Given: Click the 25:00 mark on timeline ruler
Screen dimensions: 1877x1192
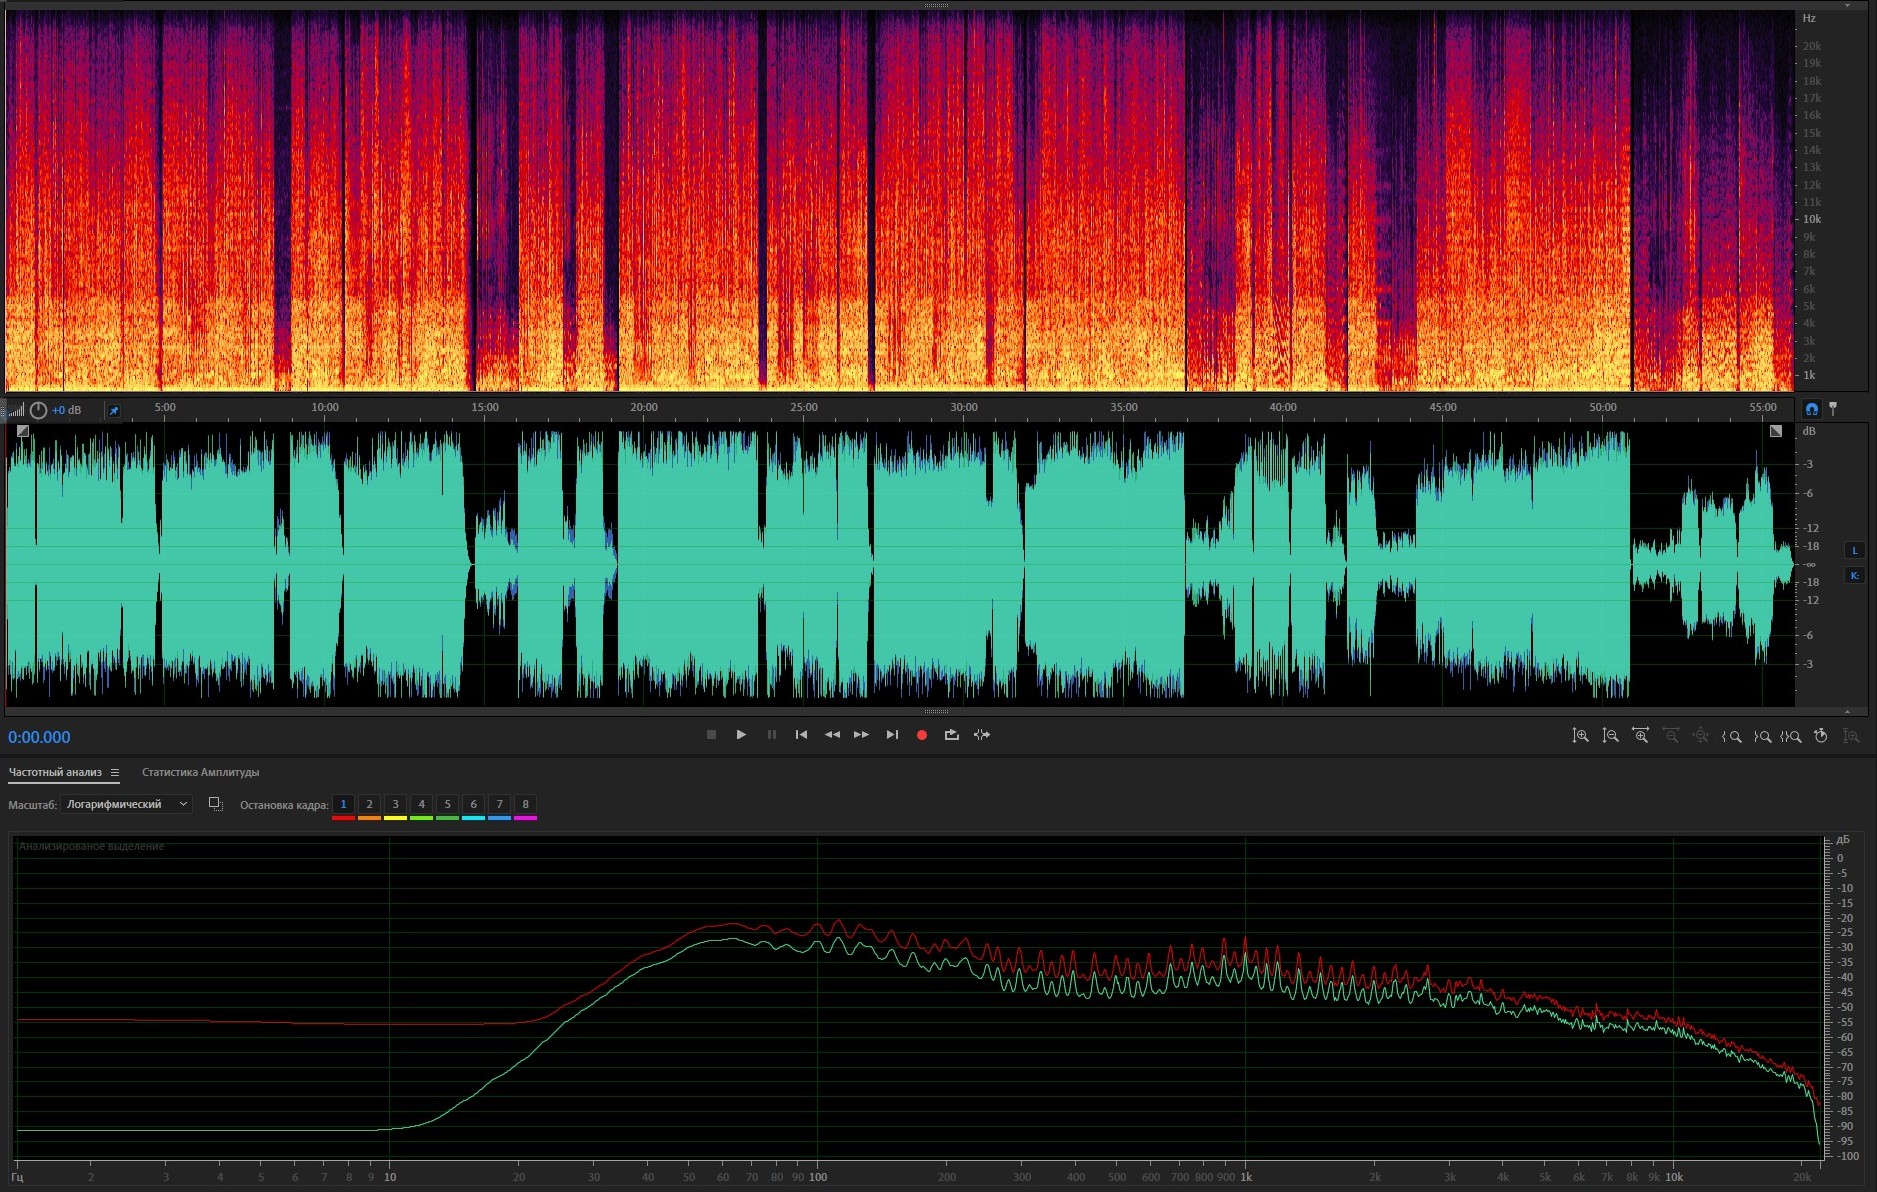Looking at the screenshot, I should pos(803,407).
